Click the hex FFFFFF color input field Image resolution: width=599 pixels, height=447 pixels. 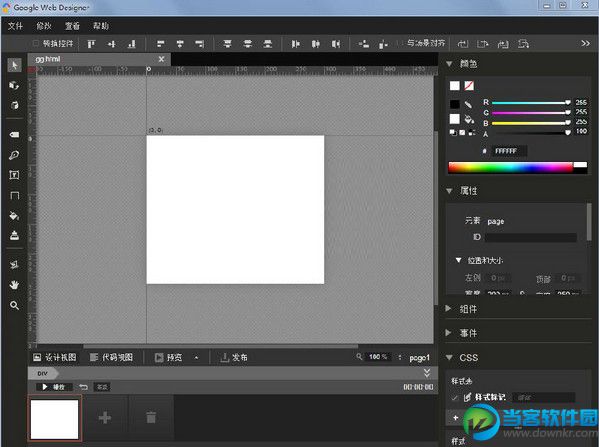click(x=508, y=151)
